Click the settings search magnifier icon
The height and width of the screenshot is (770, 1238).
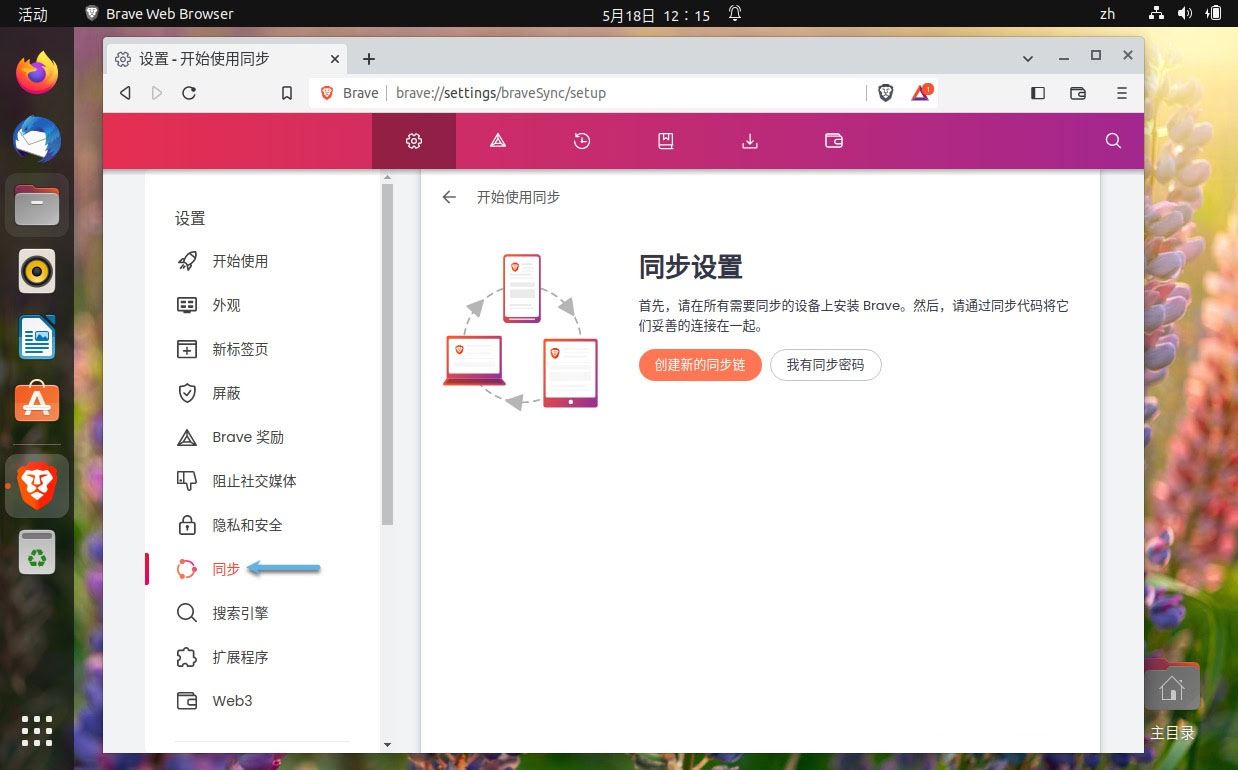click(1113, 141)
